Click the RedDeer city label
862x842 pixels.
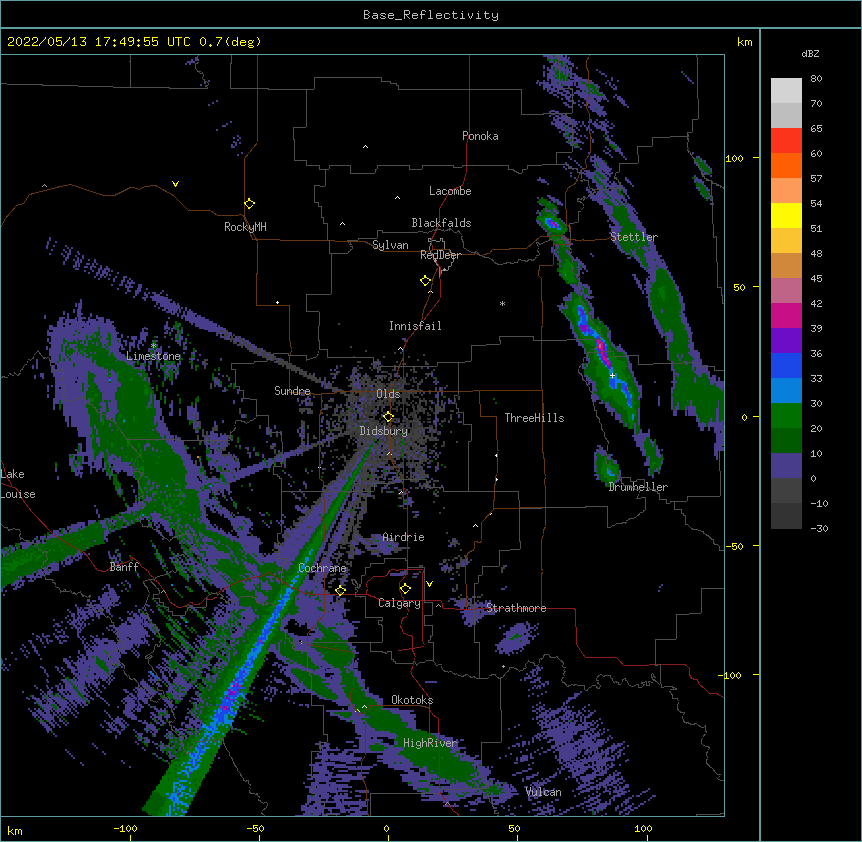click(x=440, y=255)
